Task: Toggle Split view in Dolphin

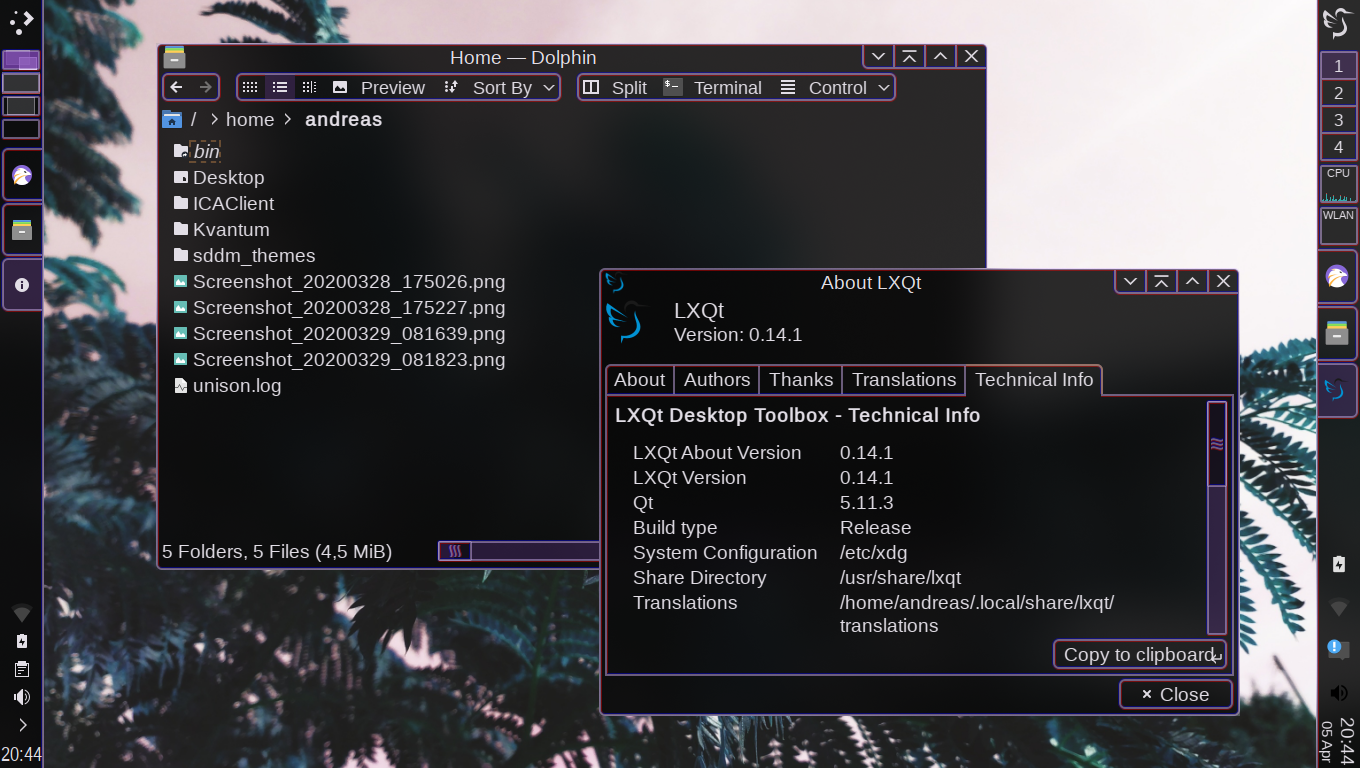Action: (x=615, y=87)
